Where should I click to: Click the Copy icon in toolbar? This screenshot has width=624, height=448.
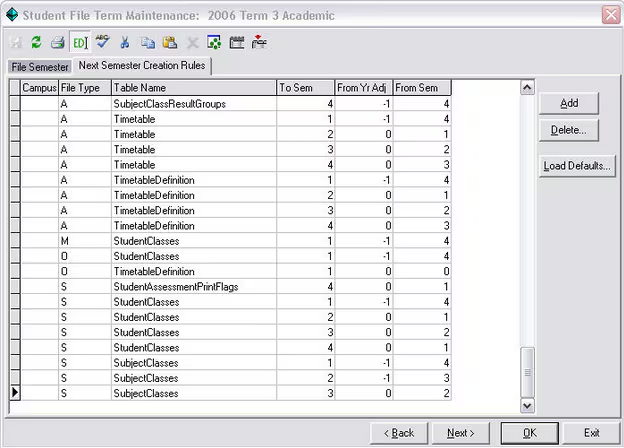[x=148, y=42]
